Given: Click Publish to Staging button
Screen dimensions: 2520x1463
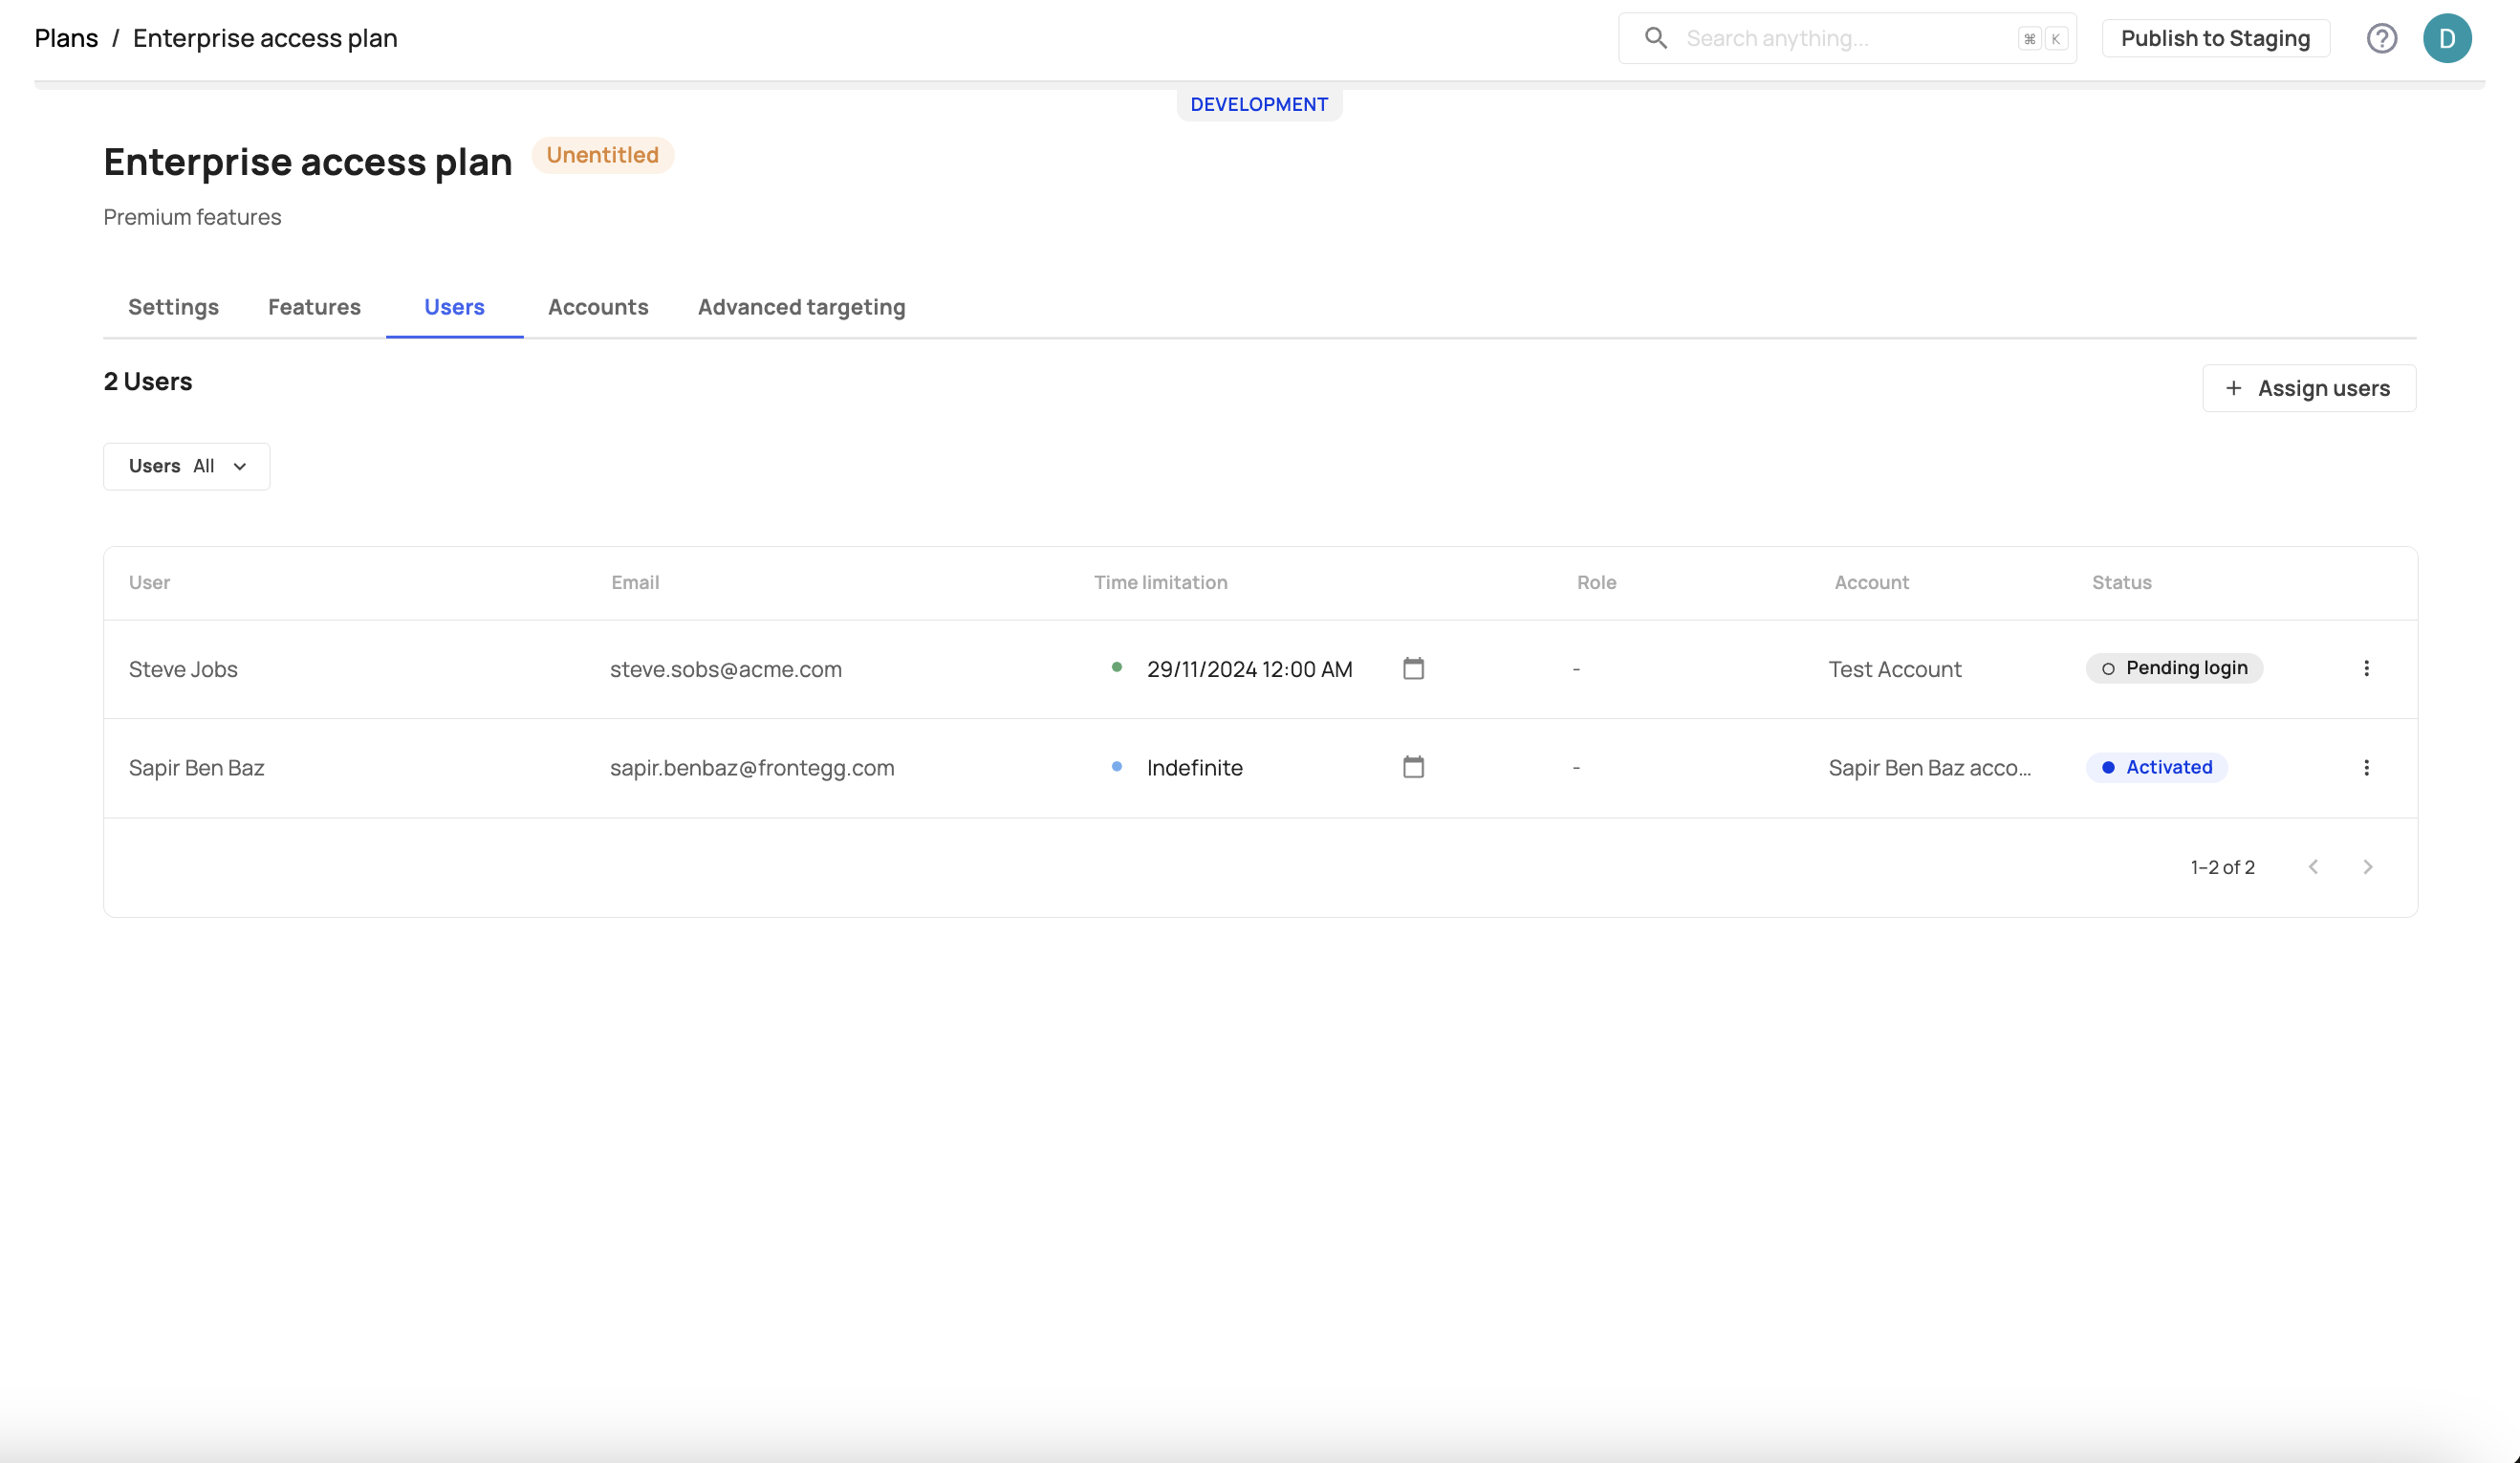Looking at the screenshot, I should (x=2215, y=38).
